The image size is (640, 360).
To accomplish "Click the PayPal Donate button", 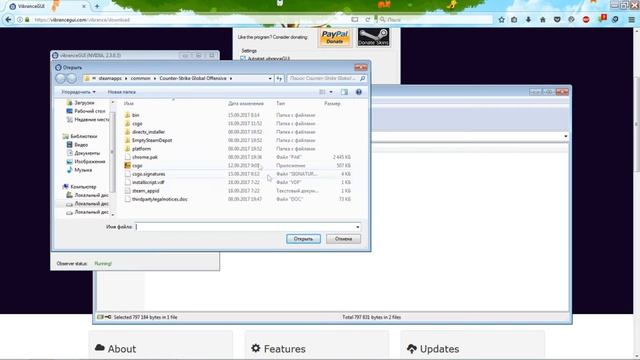I will [x=335, y=37].
